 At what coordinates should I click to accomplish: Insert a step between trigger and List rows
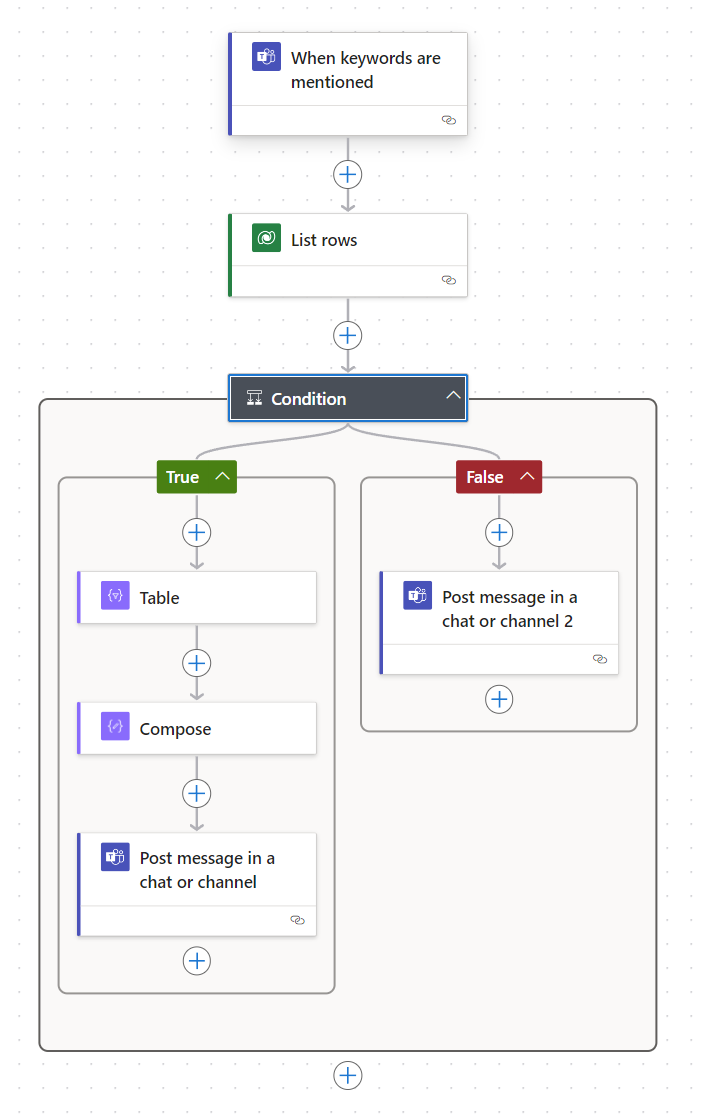347,174
